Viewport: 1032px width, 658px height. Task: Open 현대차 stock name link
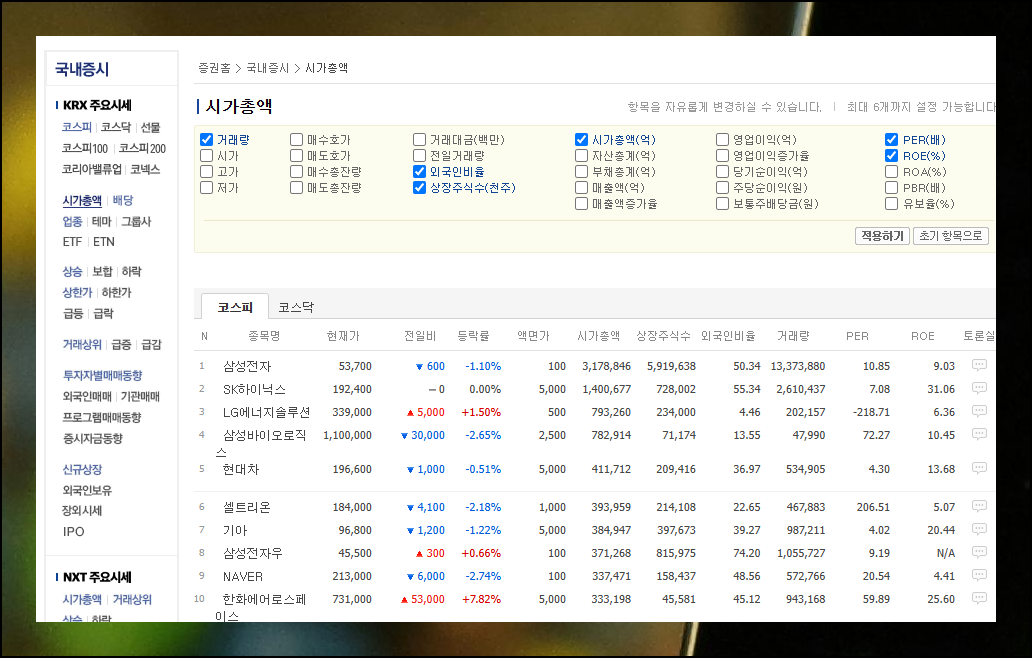click(241, 469)
